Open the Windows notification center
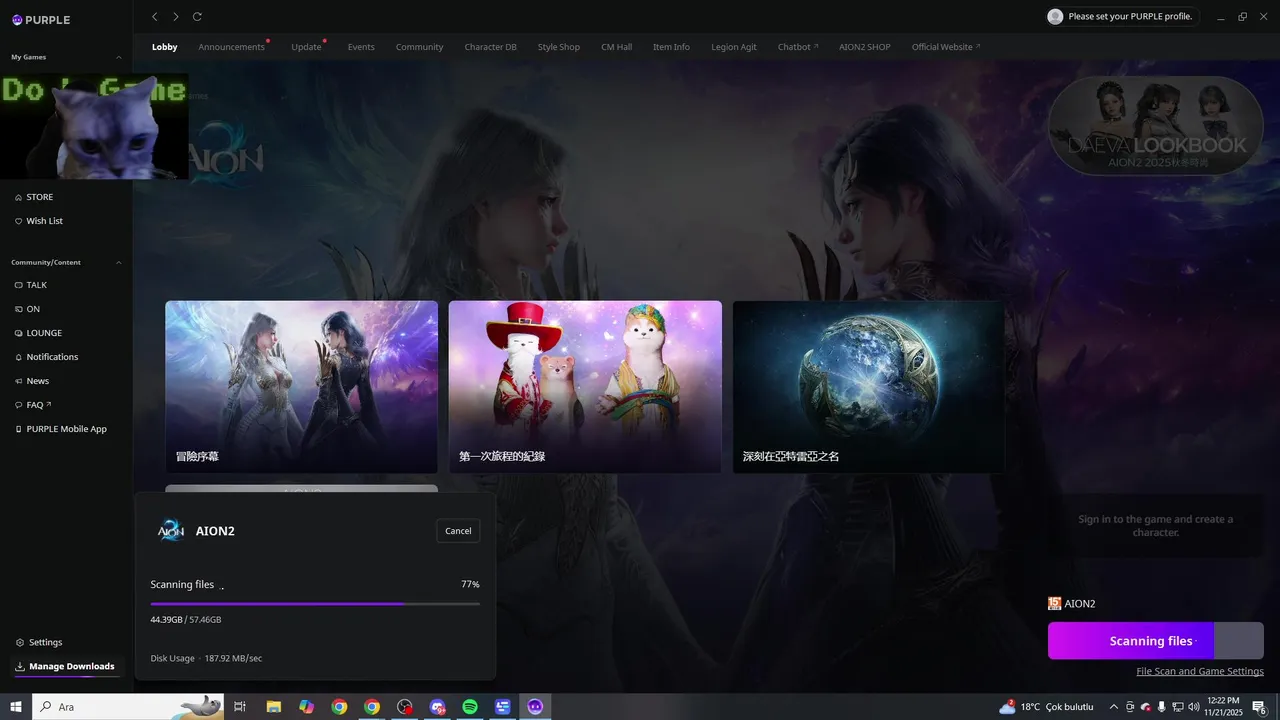This screenshot has width=1280, height=720. 1260,707
